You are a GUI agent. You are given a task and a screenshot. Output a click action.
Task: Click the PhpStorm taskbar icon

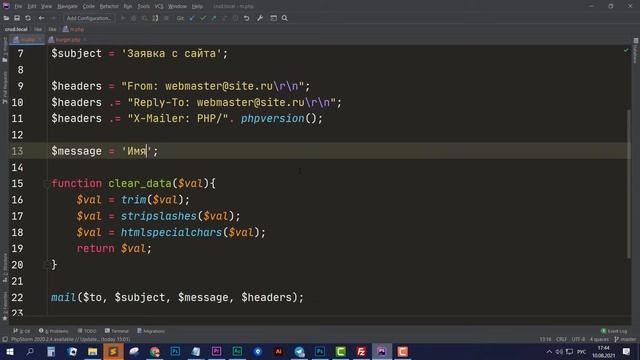click(x=382, y=352)
